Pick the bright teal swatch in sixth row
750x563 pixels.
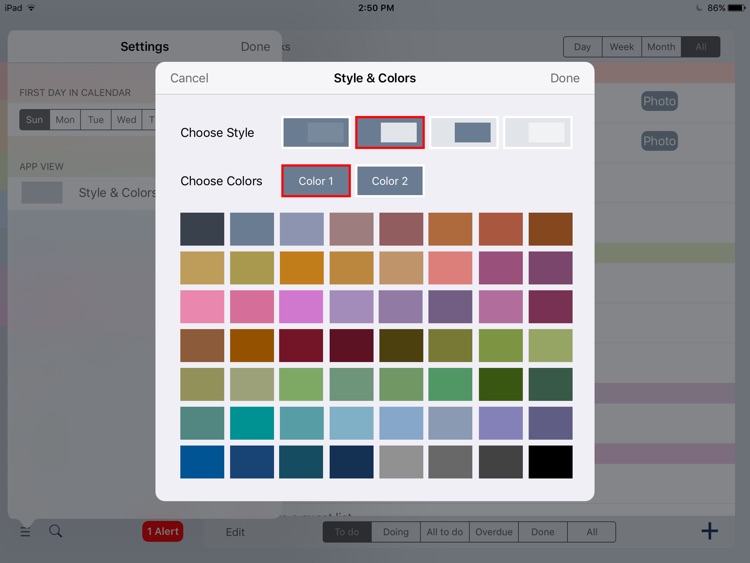point(252,423)
